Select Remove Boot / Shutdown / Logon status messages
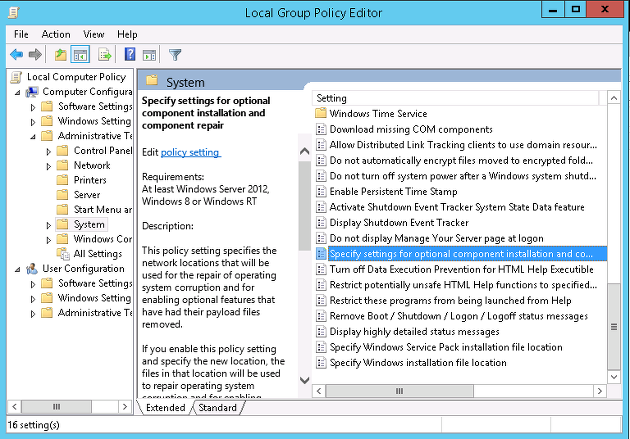The image size is (630, 439). [x=458, y=316]
